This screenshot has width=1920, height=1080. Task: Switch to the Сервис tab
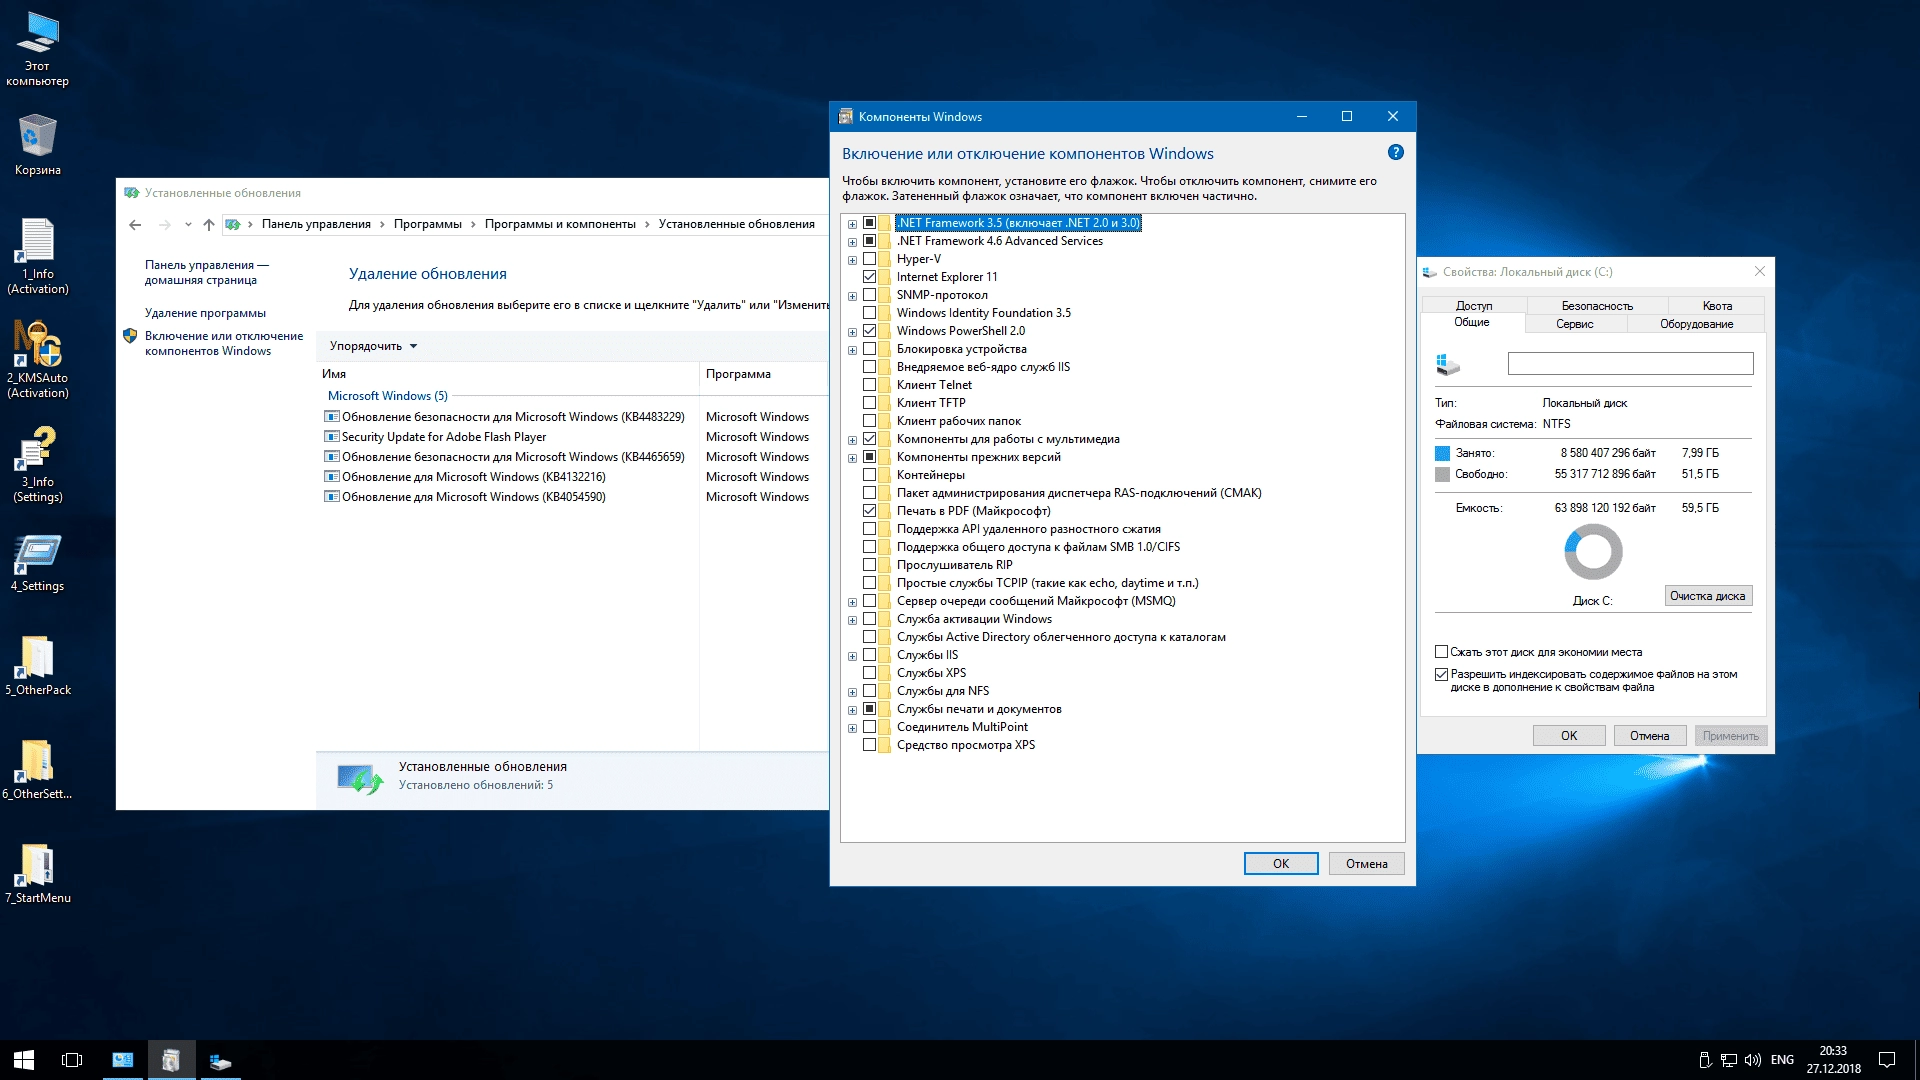pos(1574,324)
